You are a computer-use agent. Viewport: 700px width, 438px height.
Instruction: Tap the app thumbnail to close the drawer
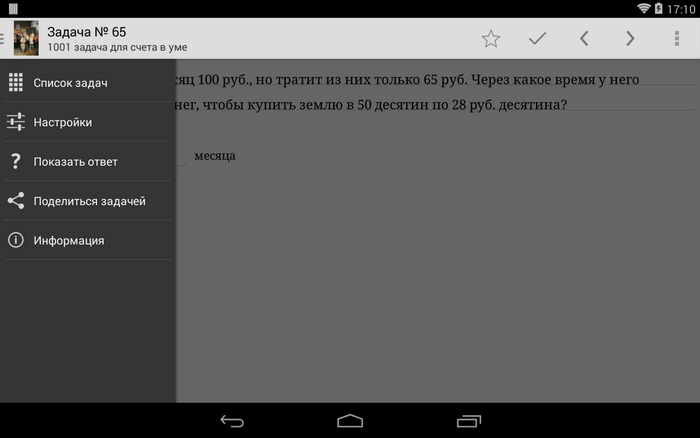(x=26, y=38)
